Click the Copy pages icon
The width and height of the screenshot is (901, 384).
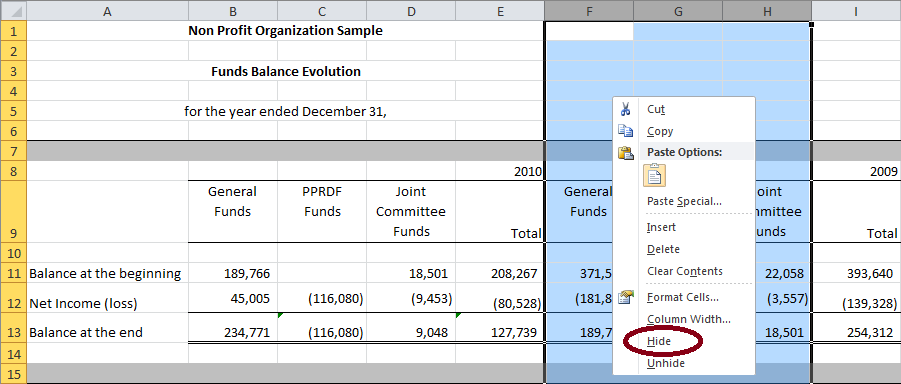tap(625, 131)
